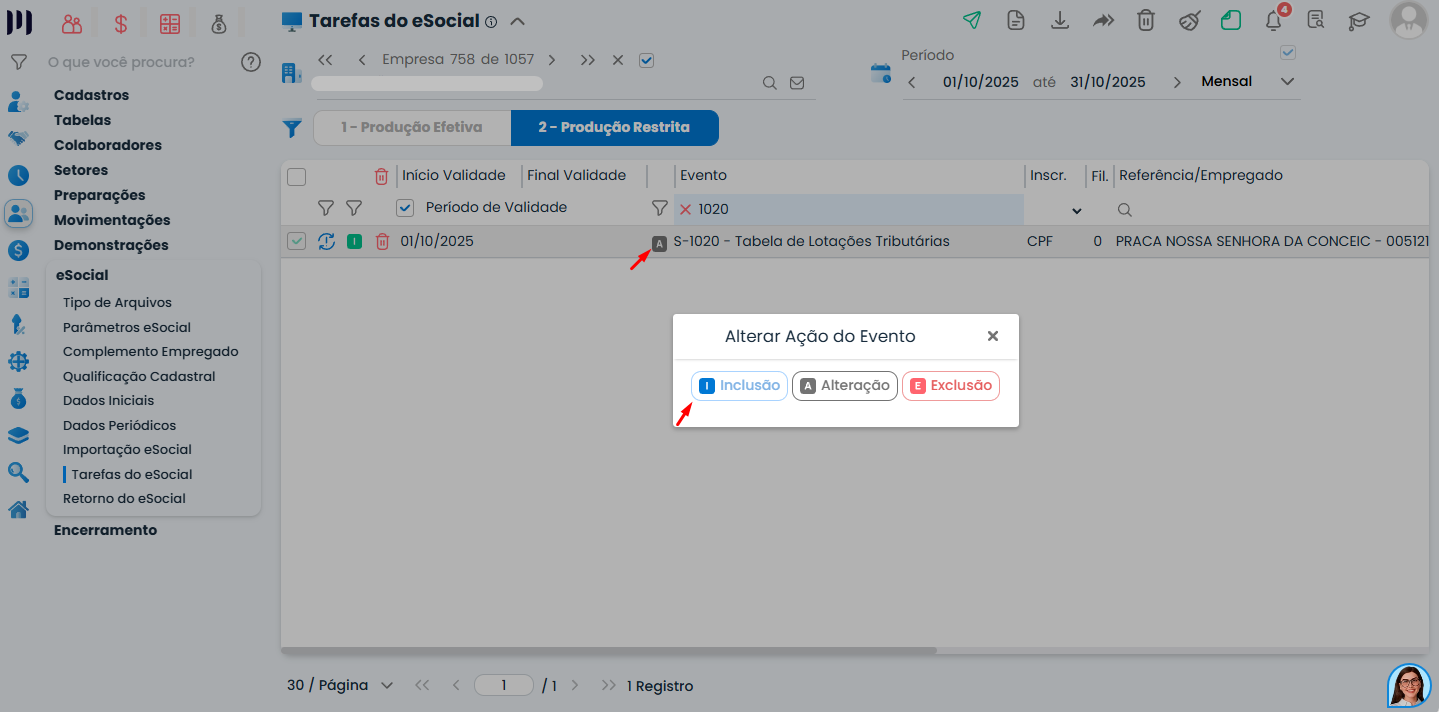Toggle the checked checkbox on the S-1020 row
This screenshot has height=712, width=1439.
pyautogui.click(x=296, y=241)
